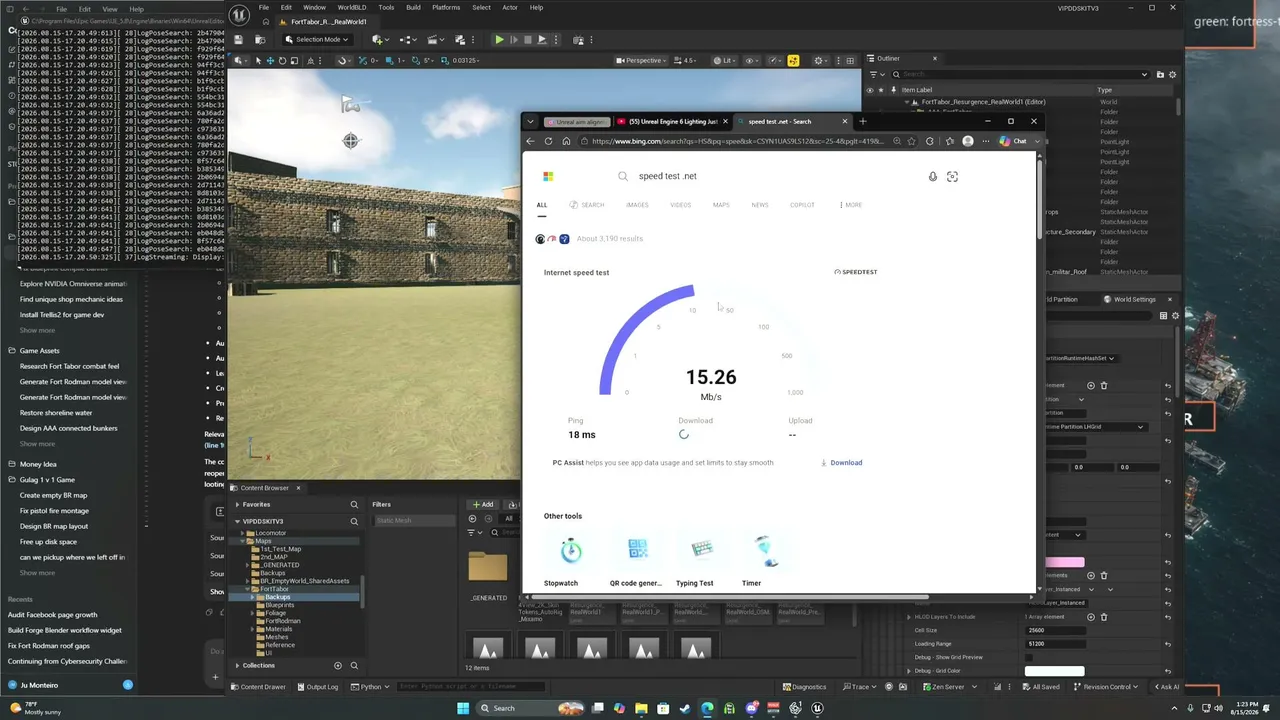Go back in Content Browser history
Screen dimensions: 1280x720
tap(472, 519)
